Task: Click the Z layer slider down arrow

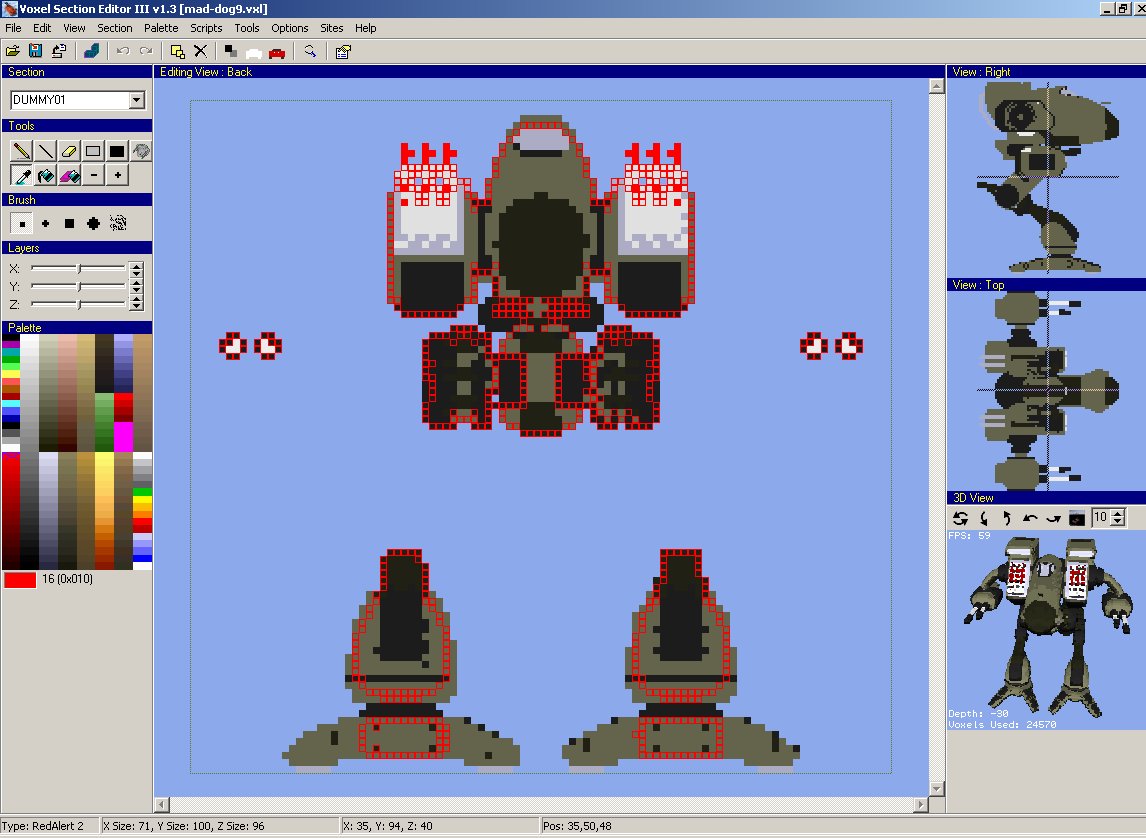Action: click(137, 307)
